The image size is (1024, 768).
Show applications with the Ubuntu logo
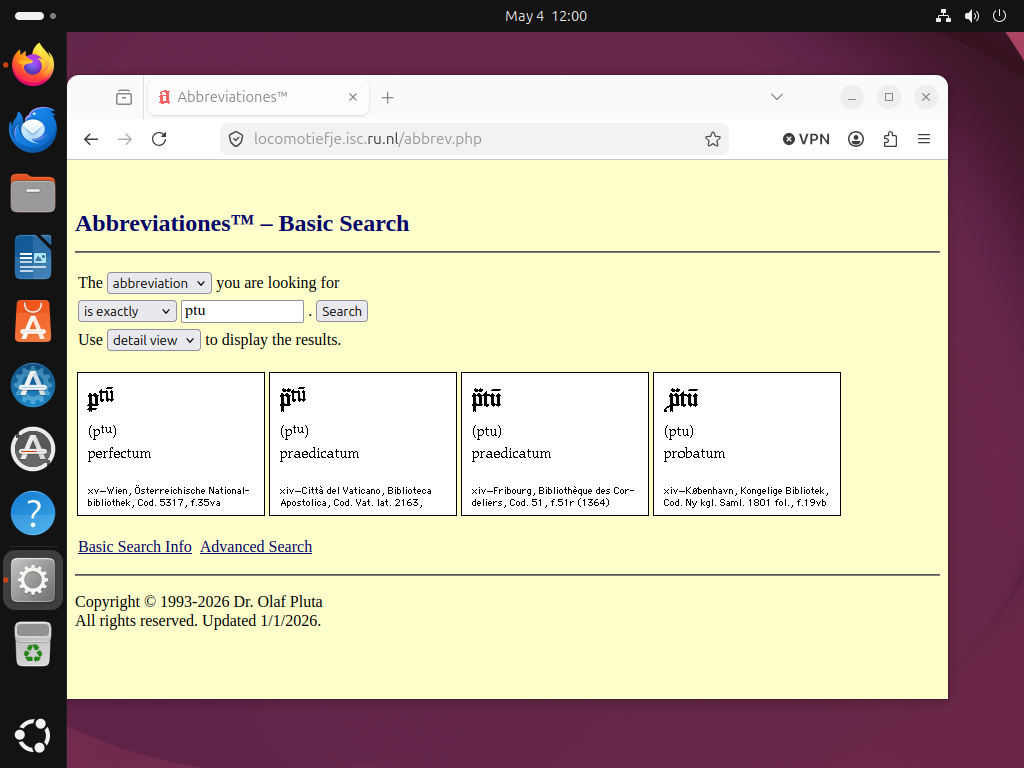pos(33,736)
